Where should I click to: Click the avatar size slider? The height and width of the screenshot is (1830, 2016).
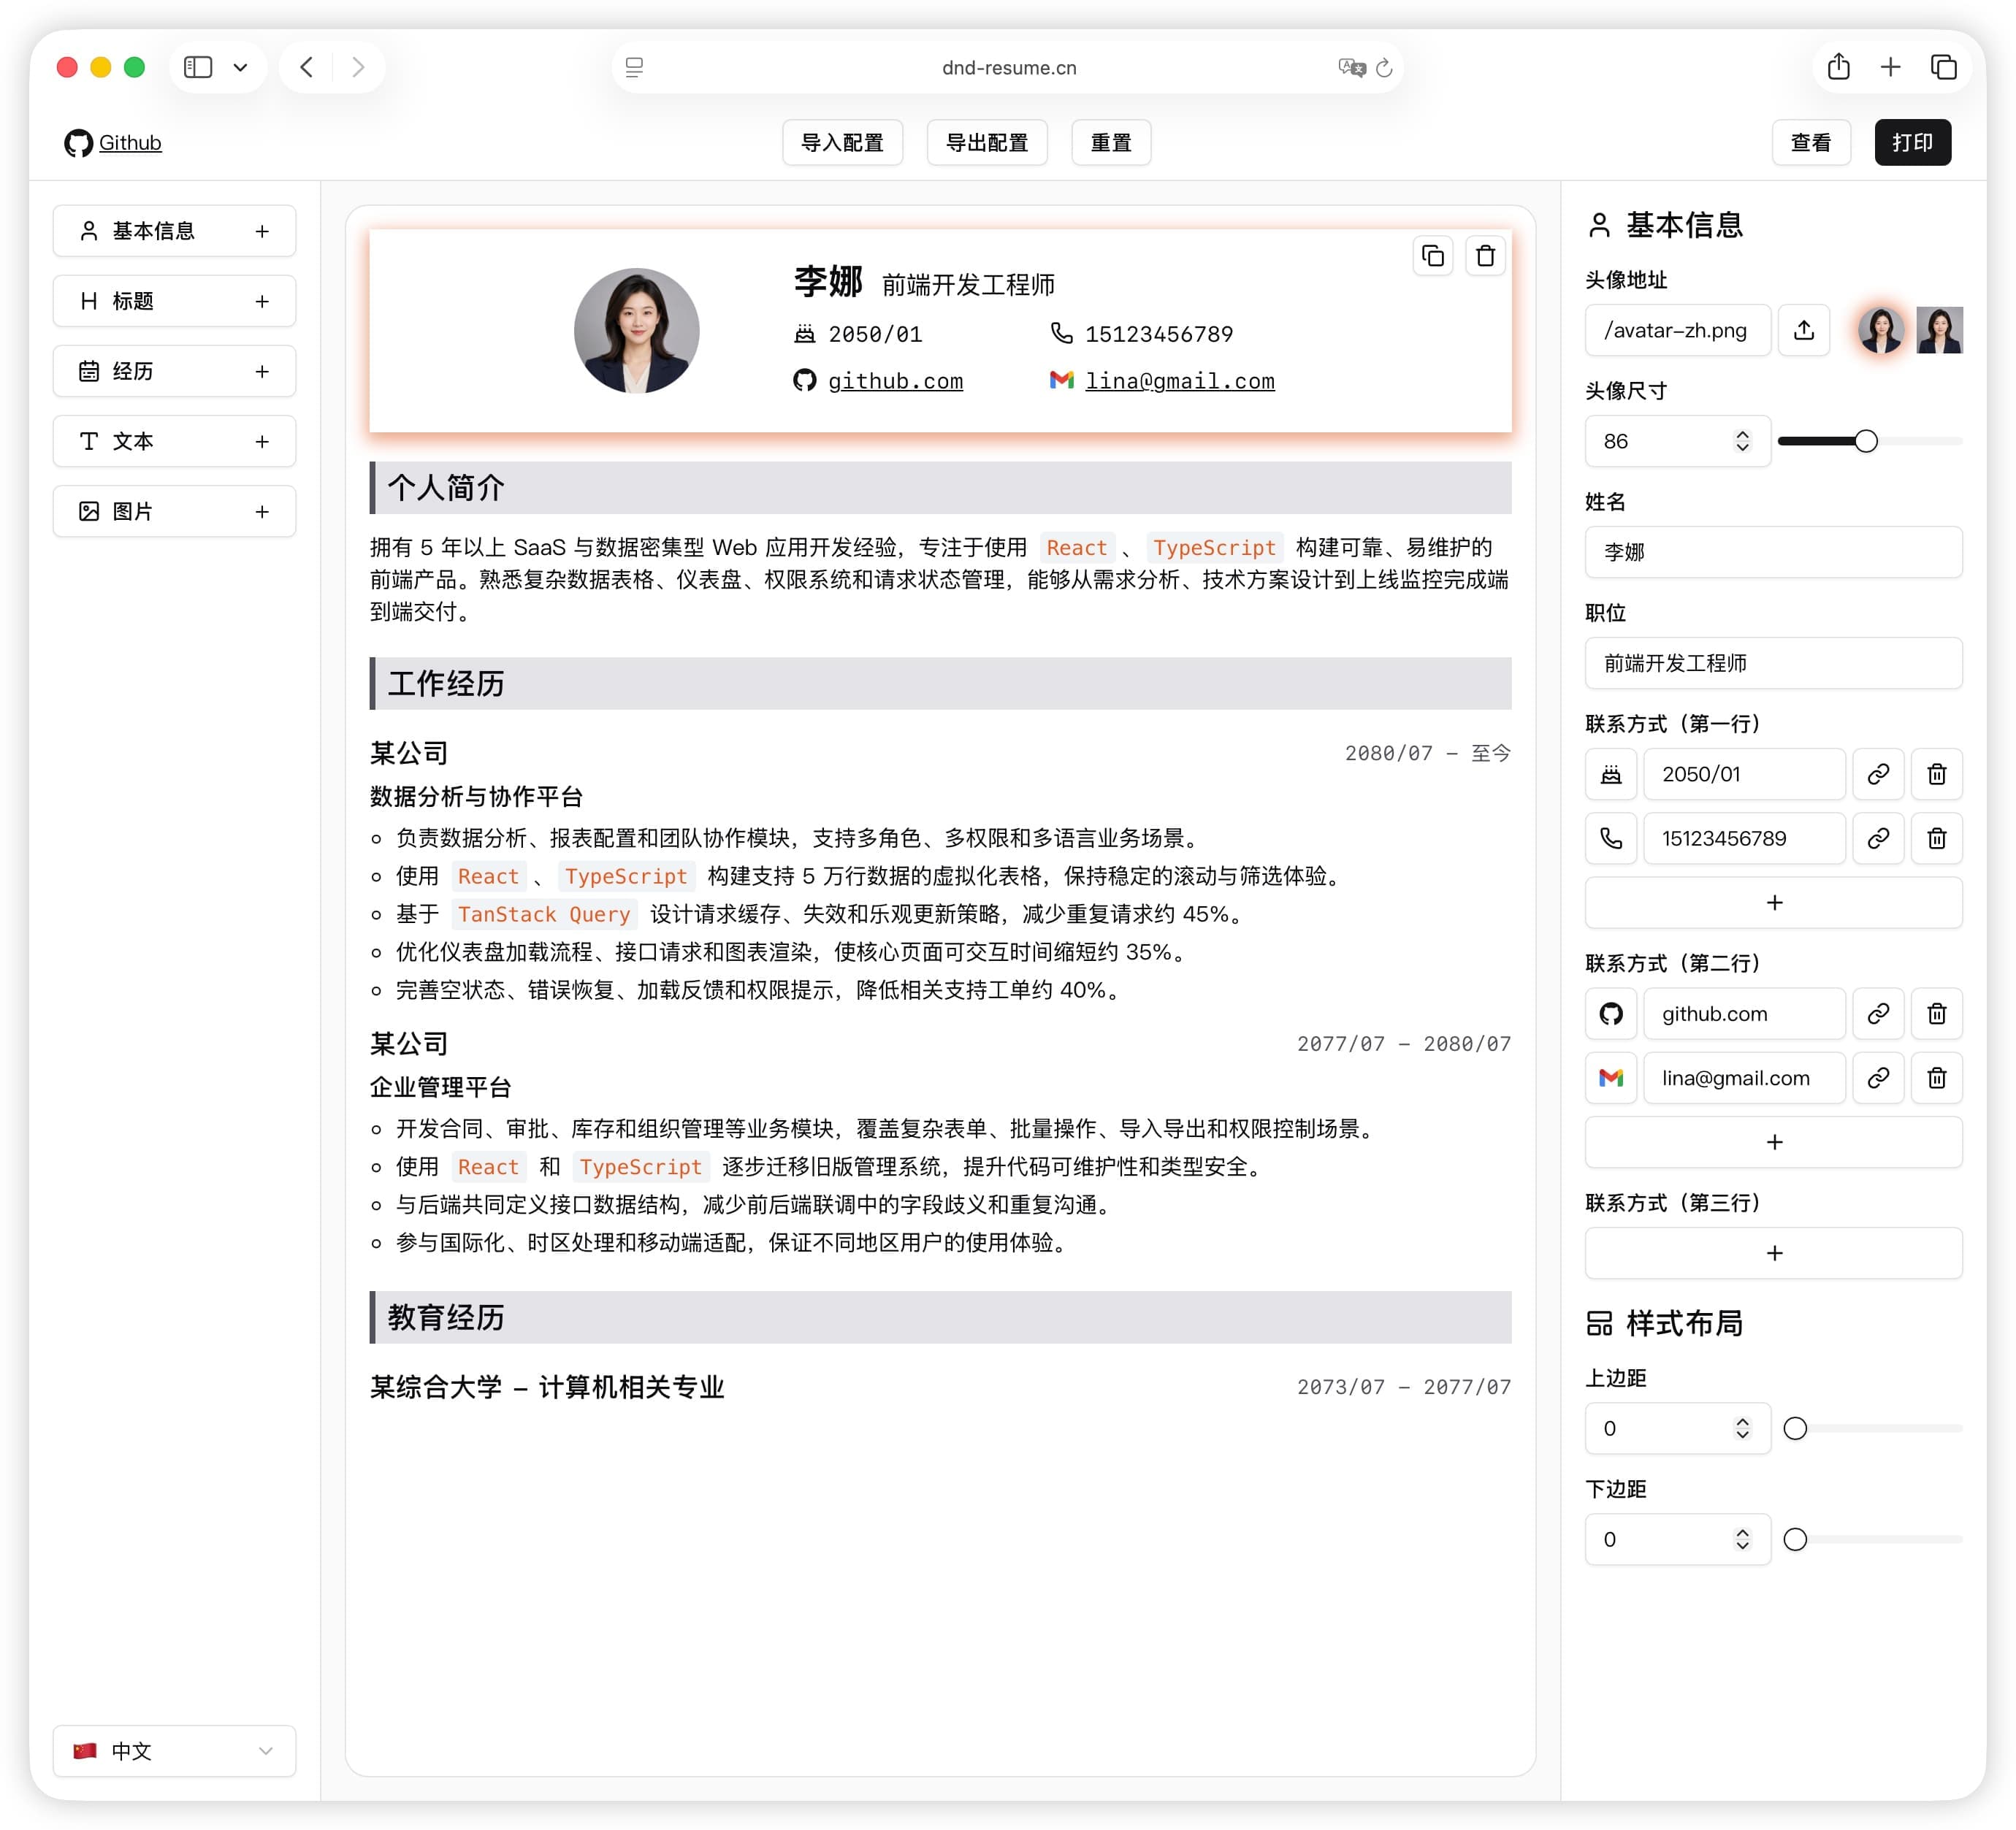coord(1869,441)
